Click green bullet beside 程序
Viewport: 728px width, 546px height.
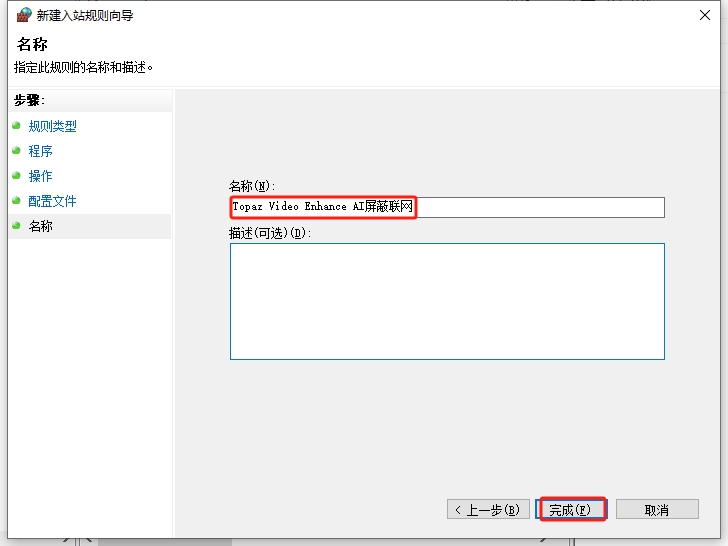click(x=16, y=150)
